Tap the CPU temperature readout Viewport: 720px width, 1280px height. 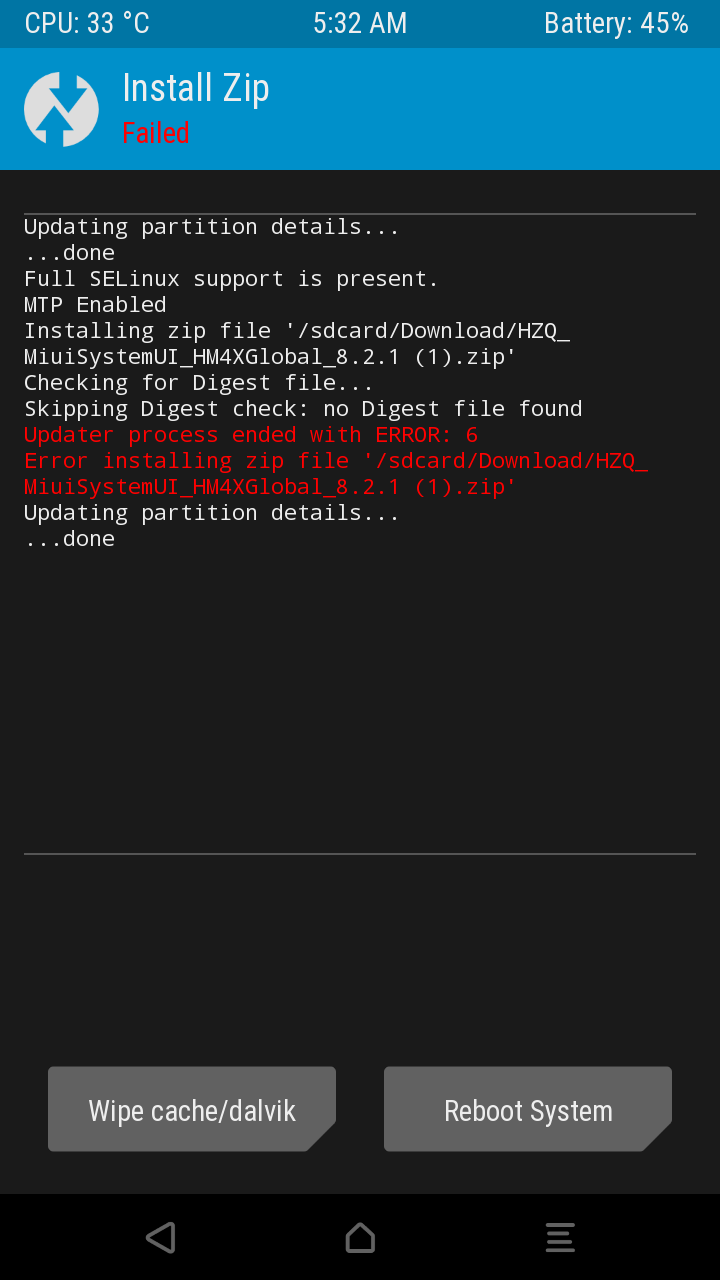(x=87, y=24)
